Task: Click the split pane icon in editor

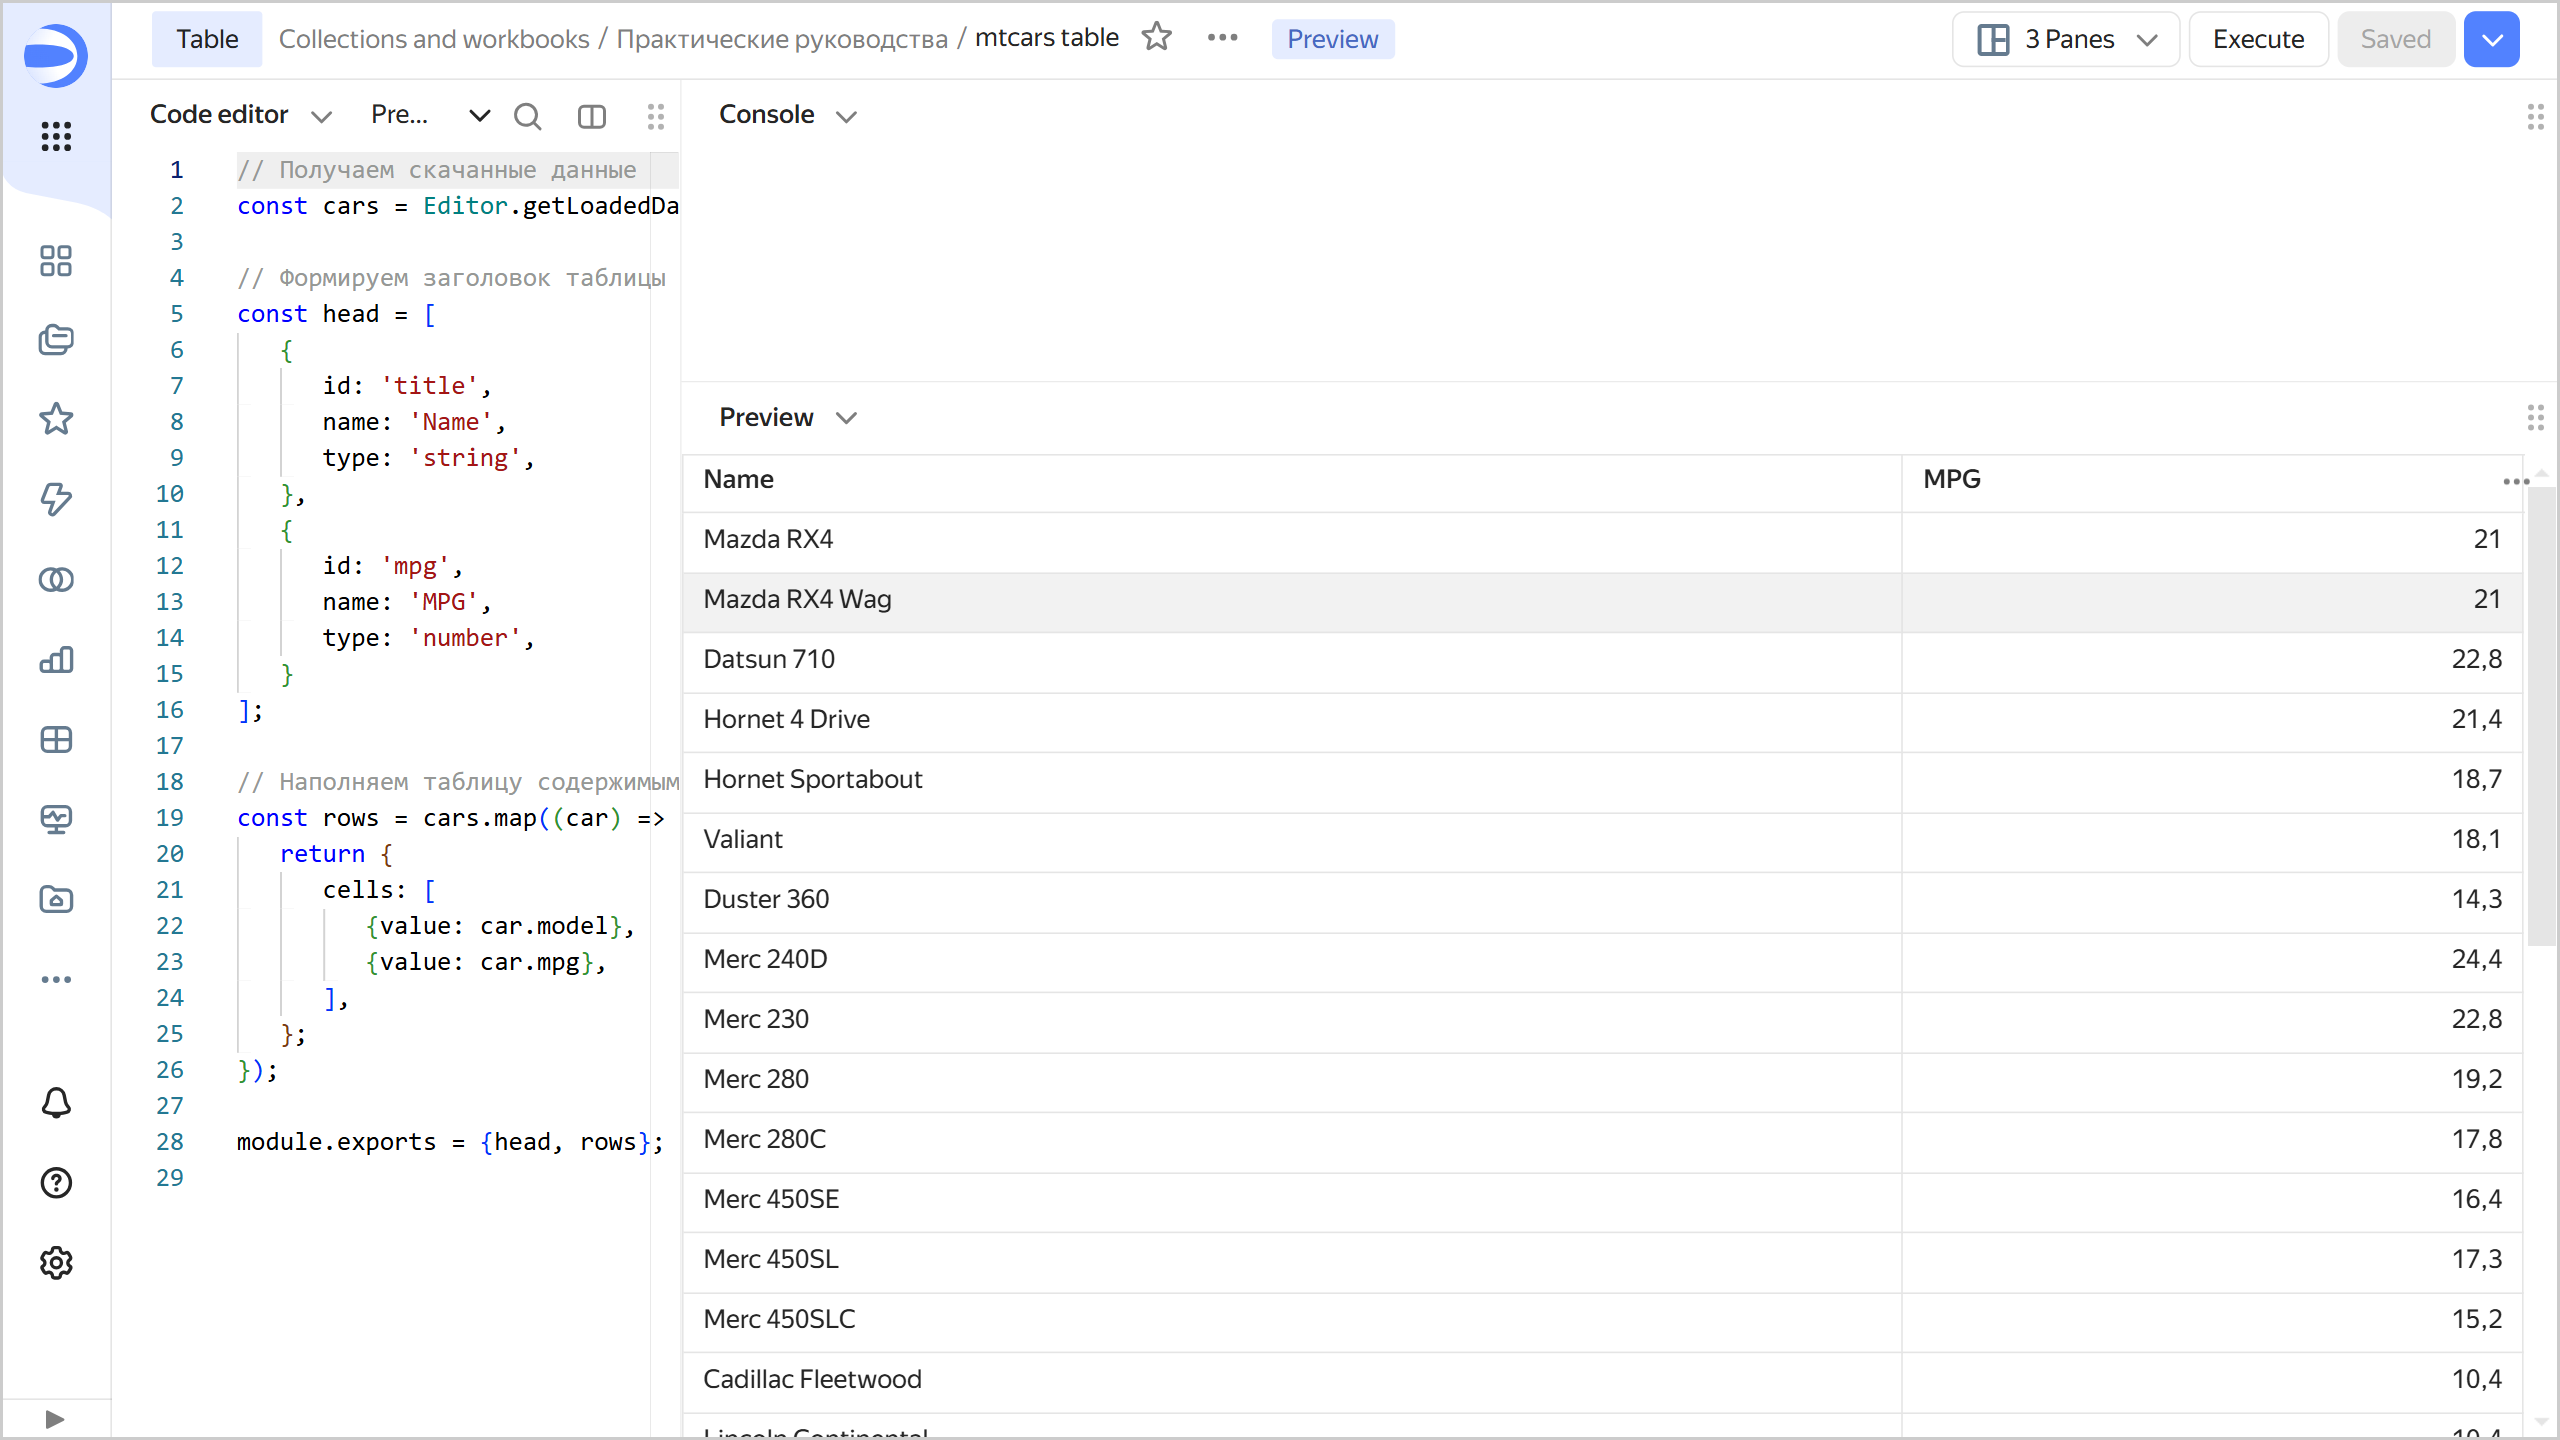Action: (x=592, y=116)
